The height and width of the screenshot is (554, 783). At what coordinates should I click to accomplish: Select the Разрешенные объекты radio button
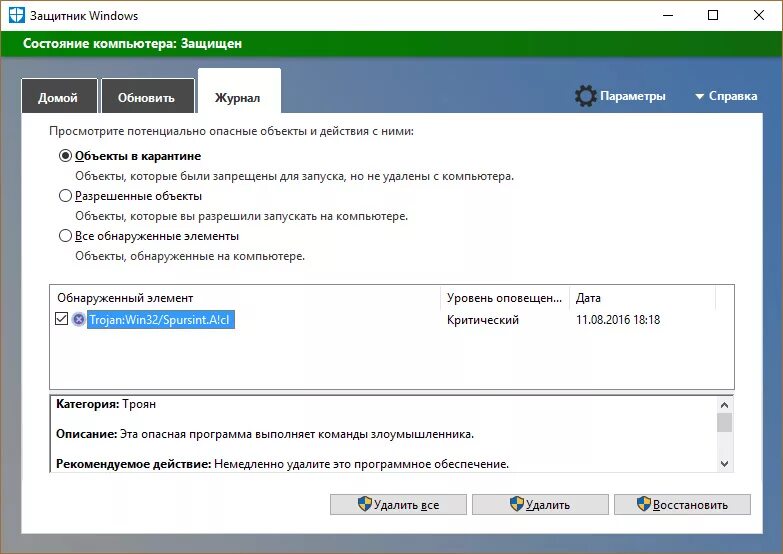(x=65, y=196)
